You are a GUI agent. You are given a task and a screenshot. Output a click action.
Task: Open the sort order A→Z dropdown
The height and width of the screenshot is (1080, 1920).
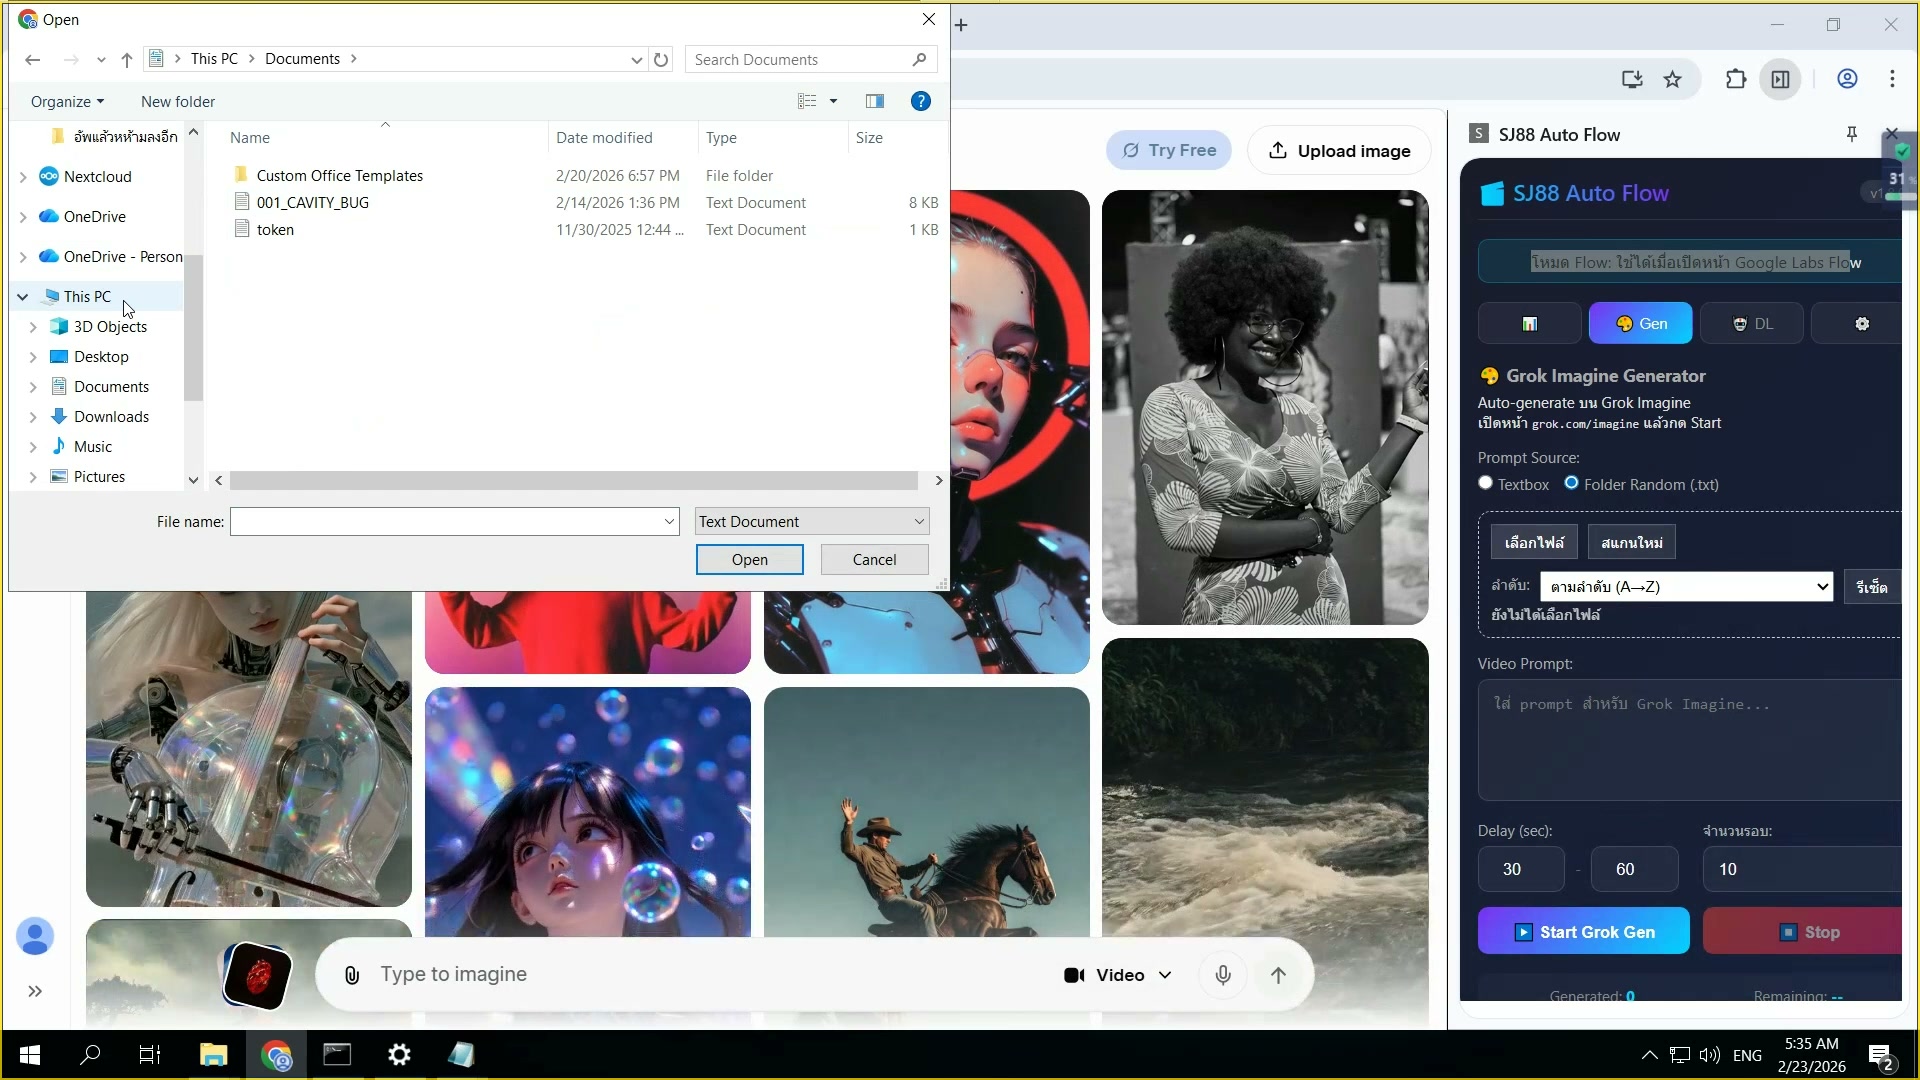pos(1686,587)
